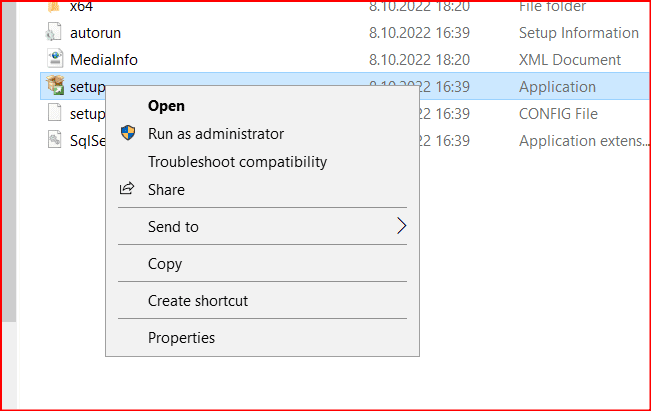
Task: Click the autorun file icon
Action: pos(54,33)
